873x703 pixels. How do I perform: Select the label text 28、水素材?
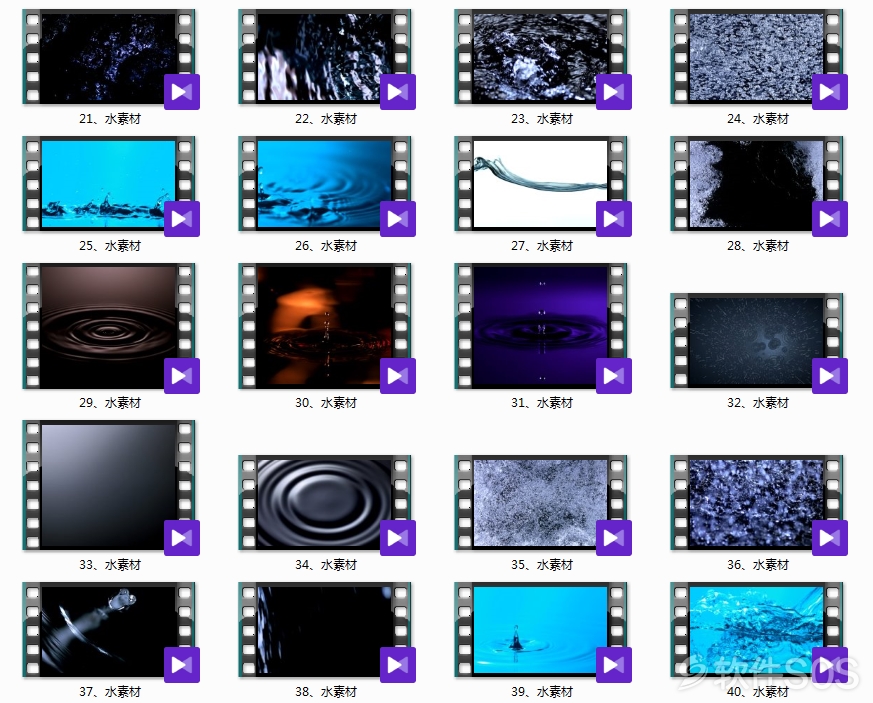tap(758, 245)
